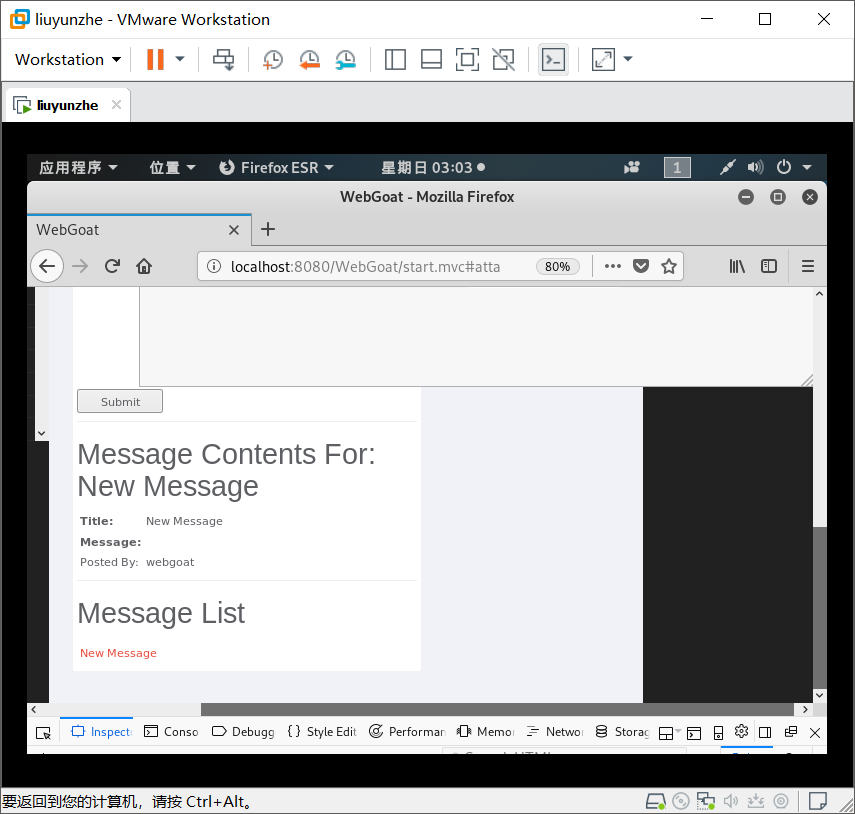Save page to Pocket
Viewport: 855px width, 814px height.
coord(641,266)
